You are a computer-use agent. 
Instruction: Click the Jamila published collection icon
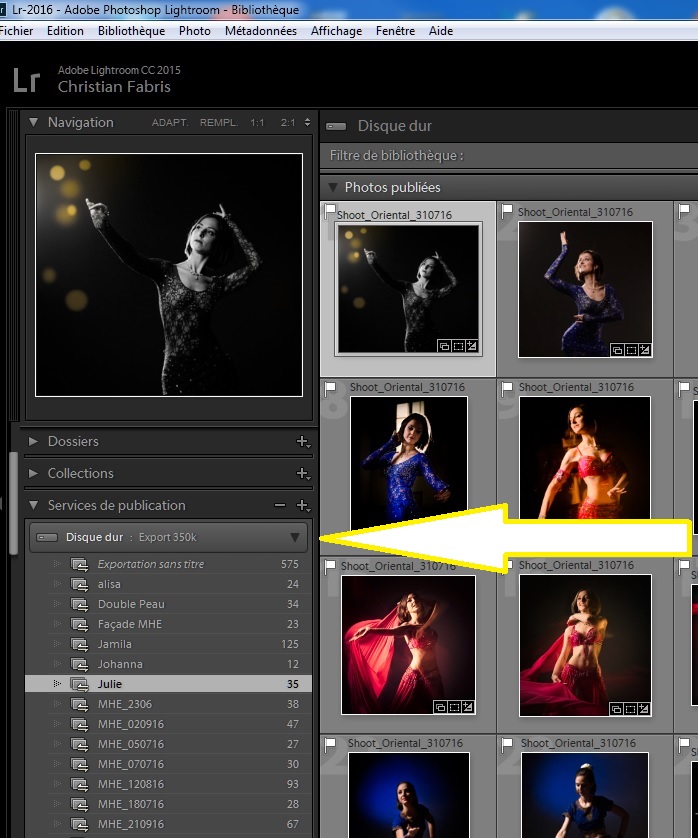point(80,644)
